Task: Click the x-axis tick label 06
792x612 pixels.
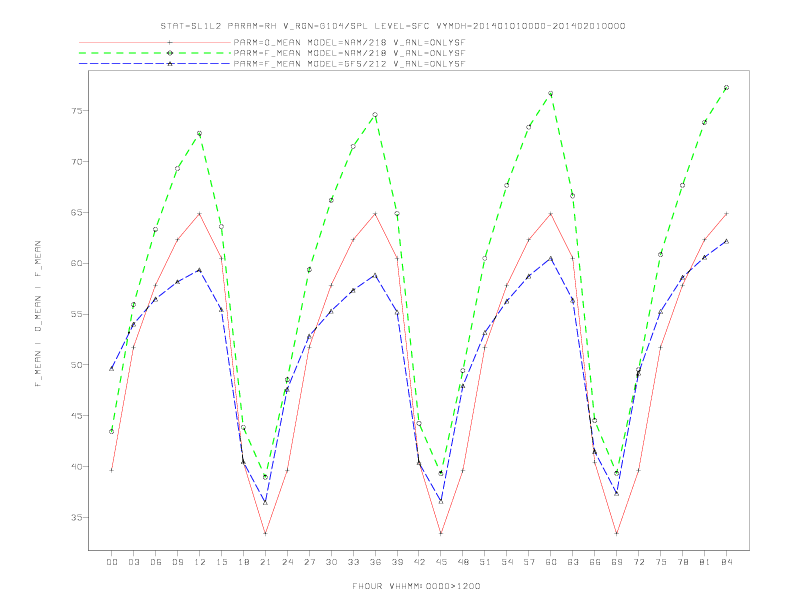Action: click(x=156, y=562)
